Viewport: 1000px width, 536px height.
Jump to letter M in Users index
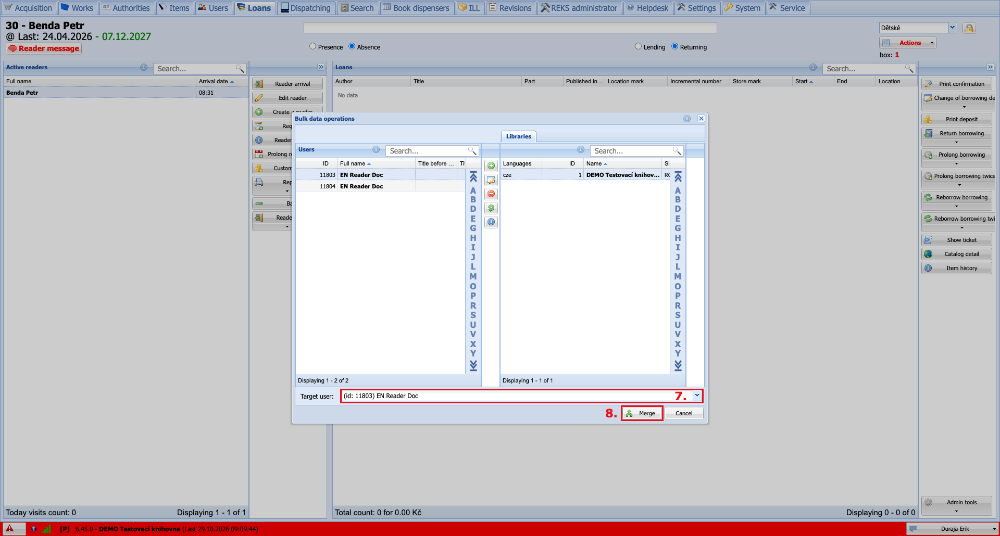click(x=473, y=276)
